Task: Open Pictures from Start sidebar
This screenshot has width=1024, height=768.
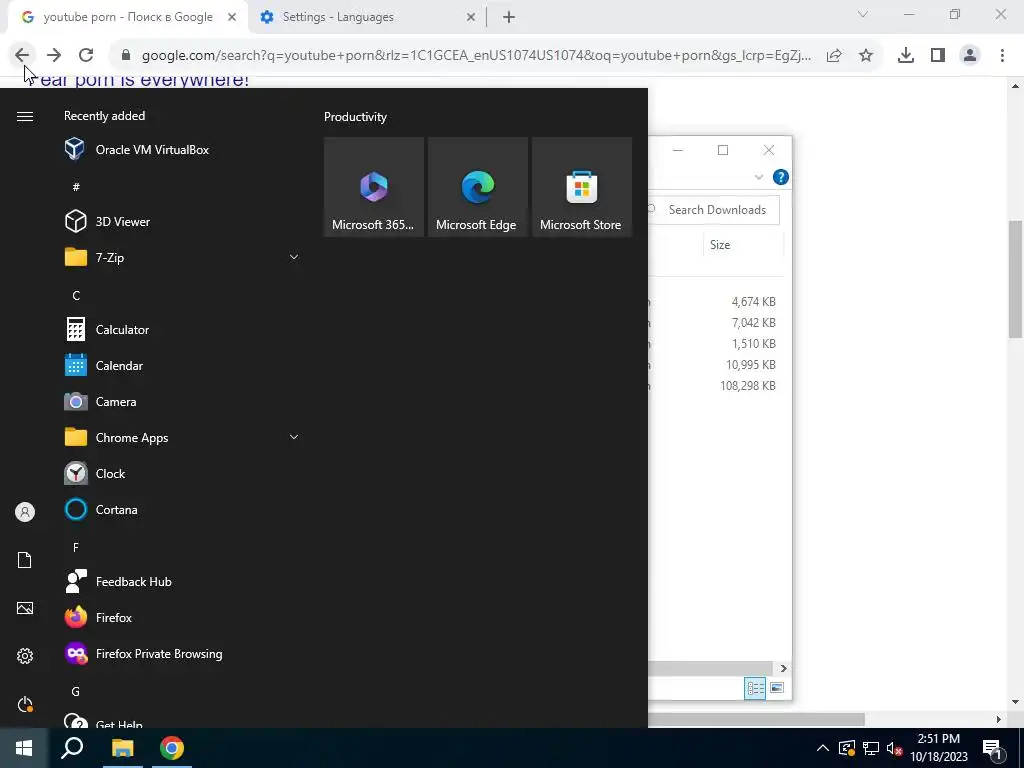Action: tap(25, 608)
